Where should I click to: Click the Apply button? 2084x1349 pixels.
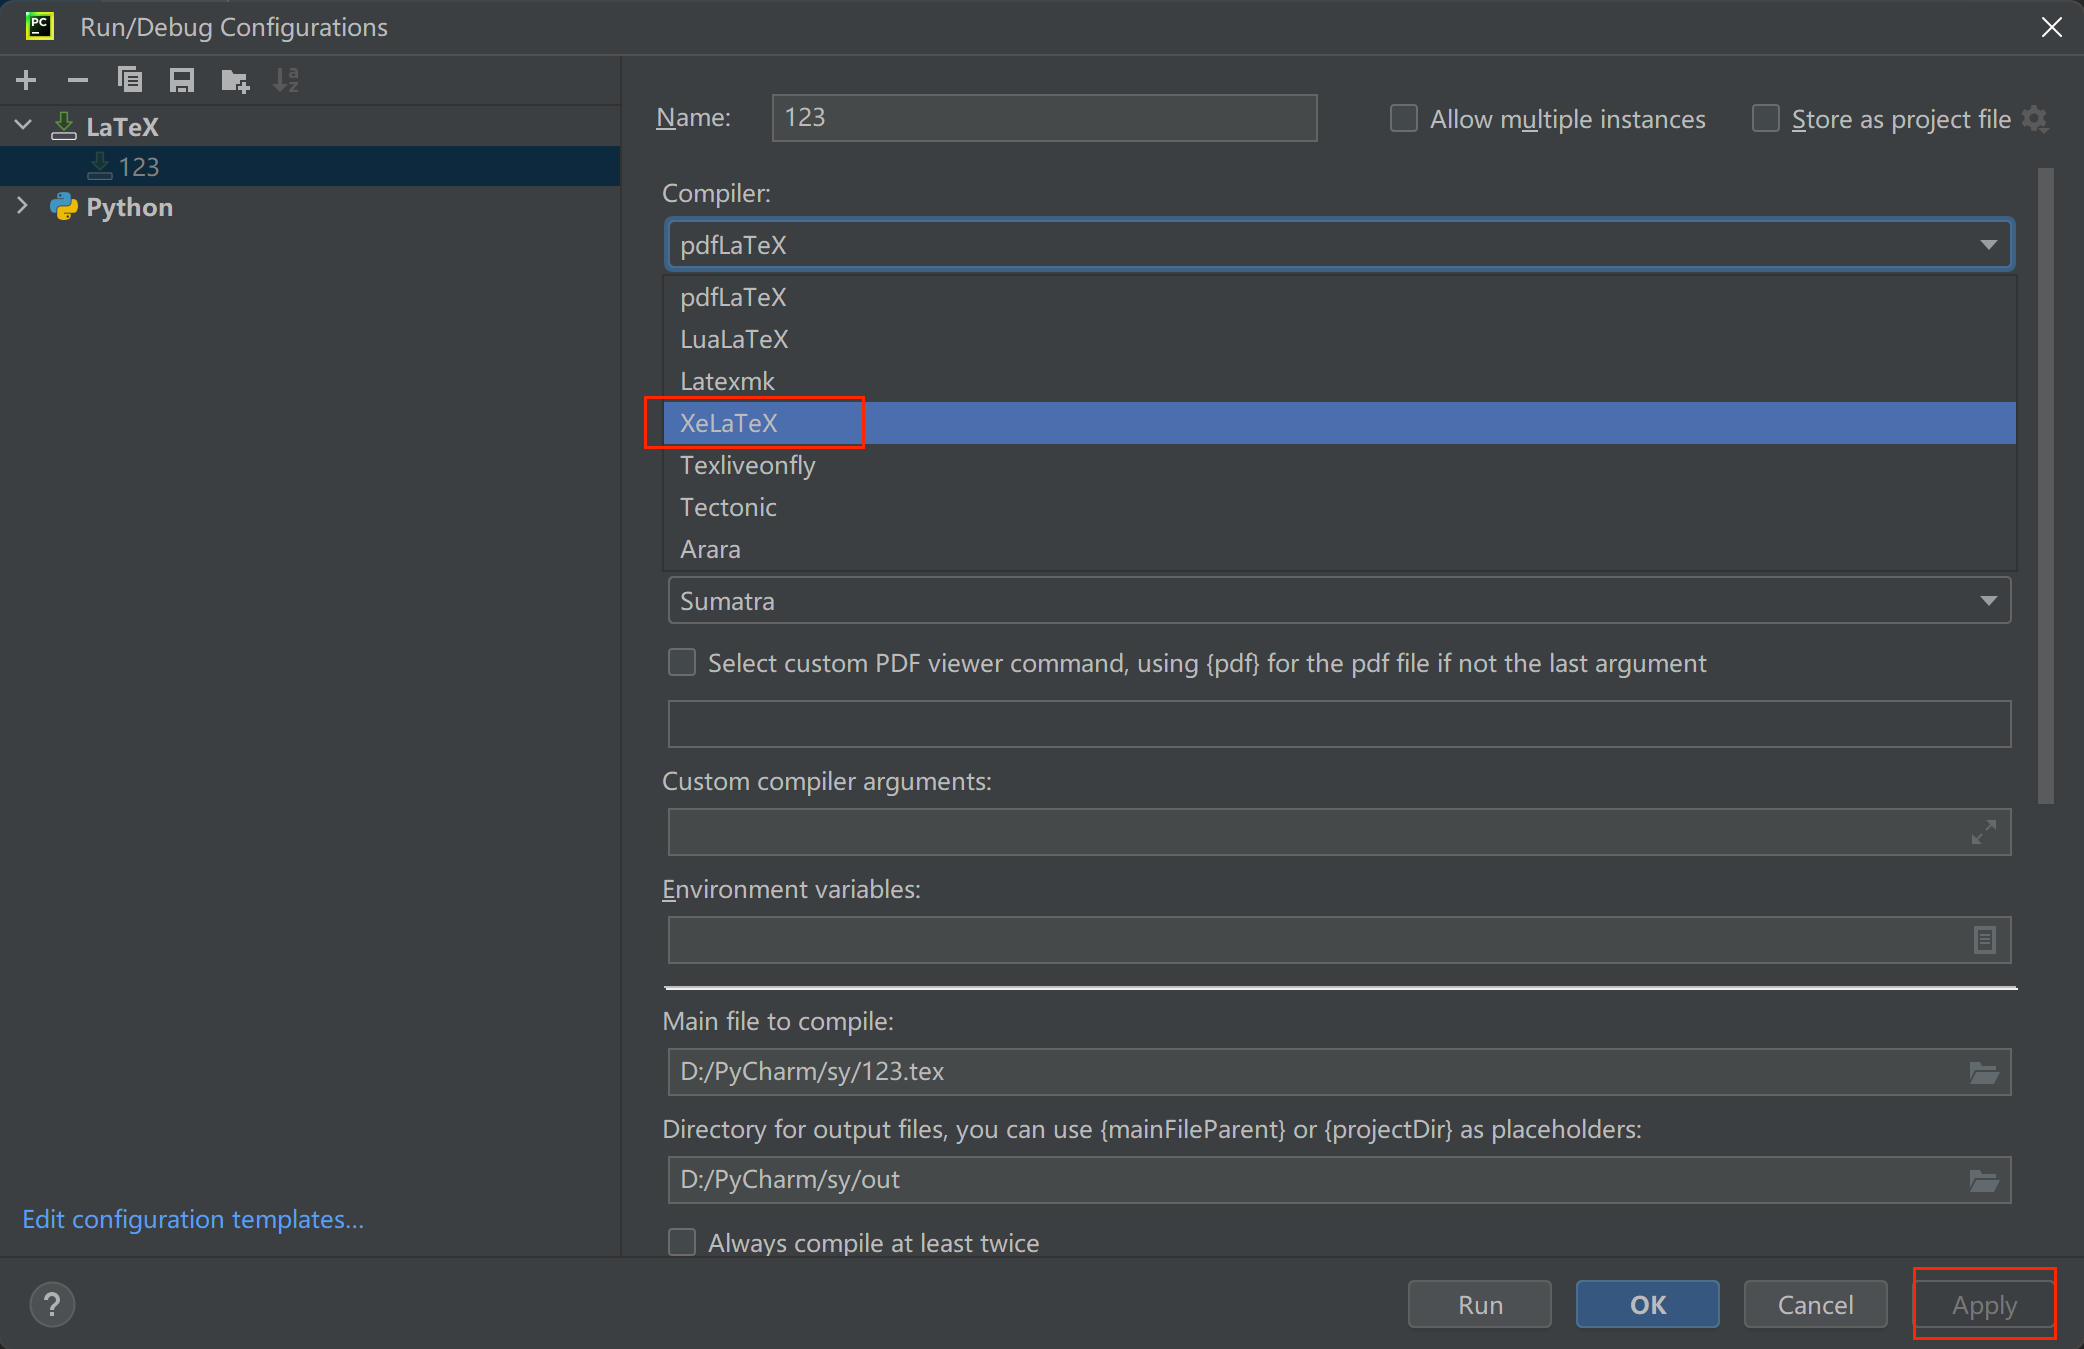tap(1984, 1305)
